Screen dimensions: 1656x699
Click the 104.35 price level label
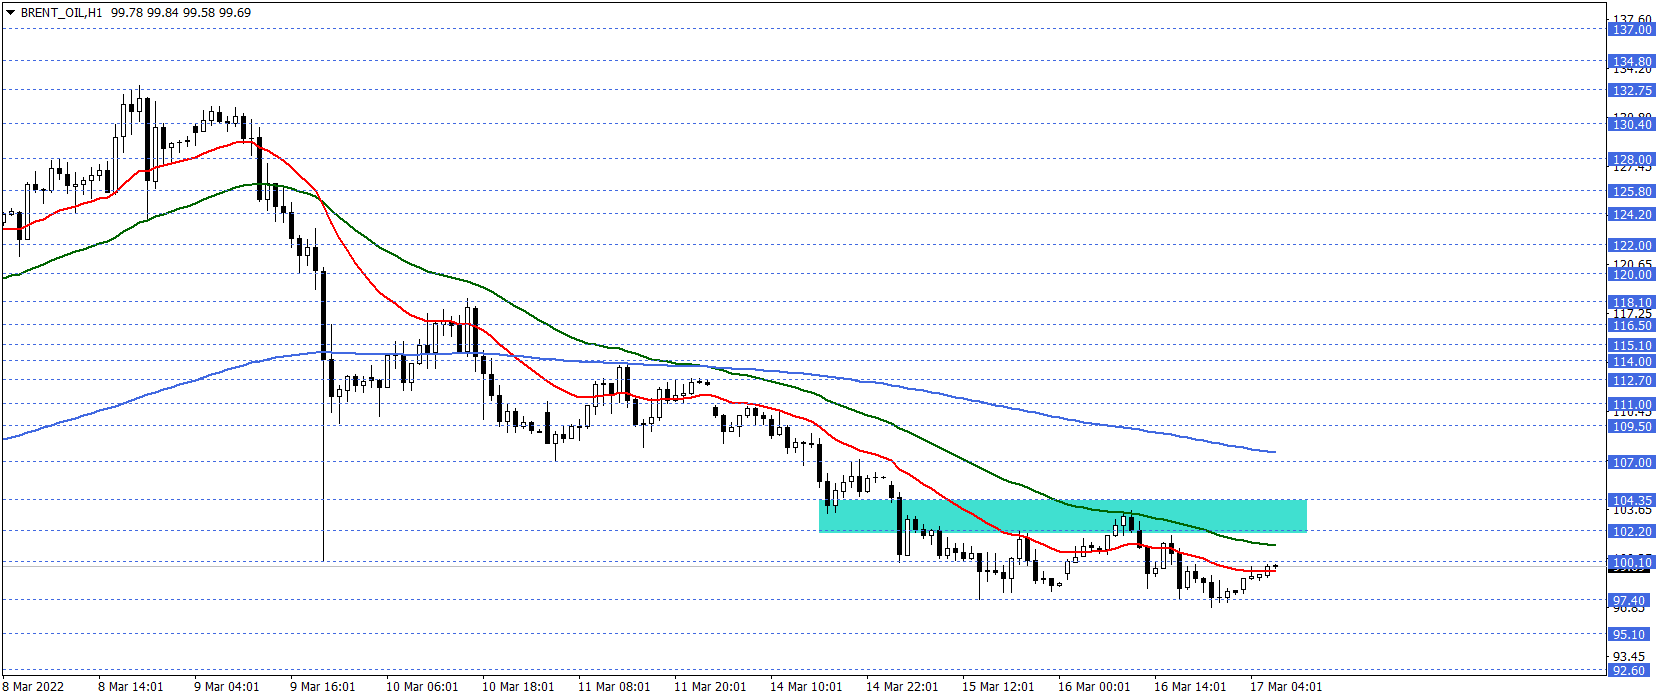coord(1631,501)
